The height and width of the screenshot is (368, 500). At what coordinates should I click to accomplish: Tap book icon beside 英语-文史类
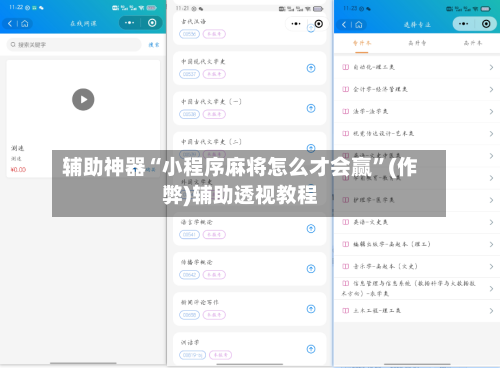tap(346, 222)
